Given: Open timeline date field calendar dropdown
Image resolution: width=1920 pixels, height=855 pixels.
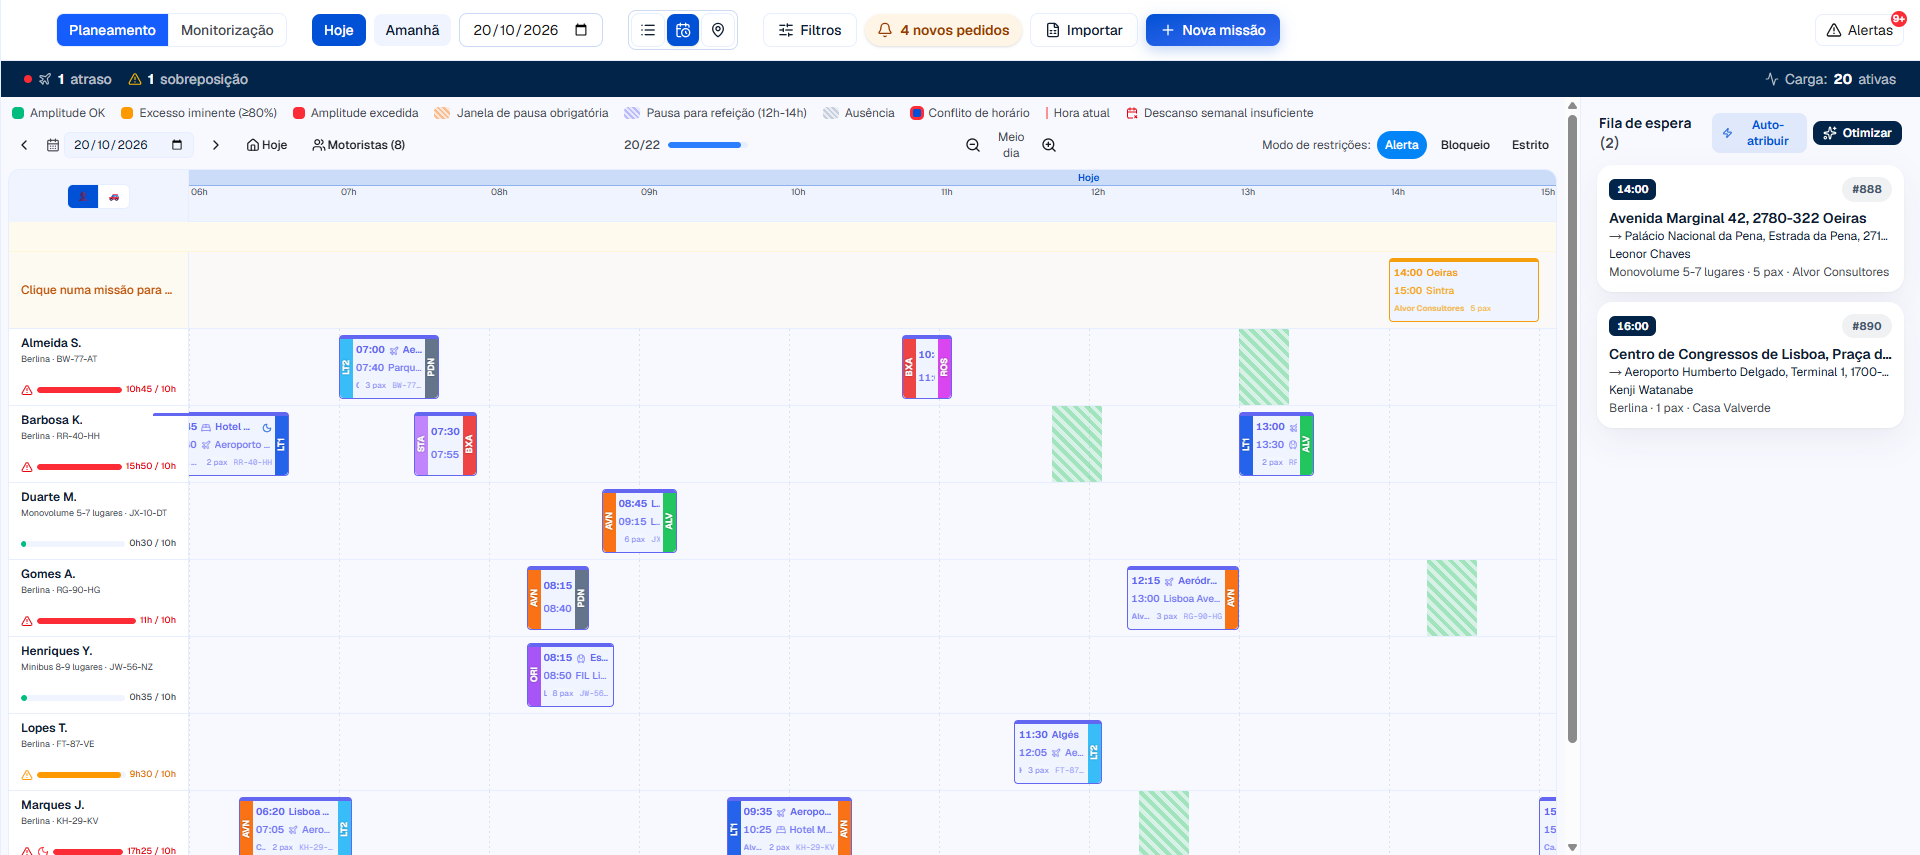Looking at the screenshot, I should (x=177, y=145).
